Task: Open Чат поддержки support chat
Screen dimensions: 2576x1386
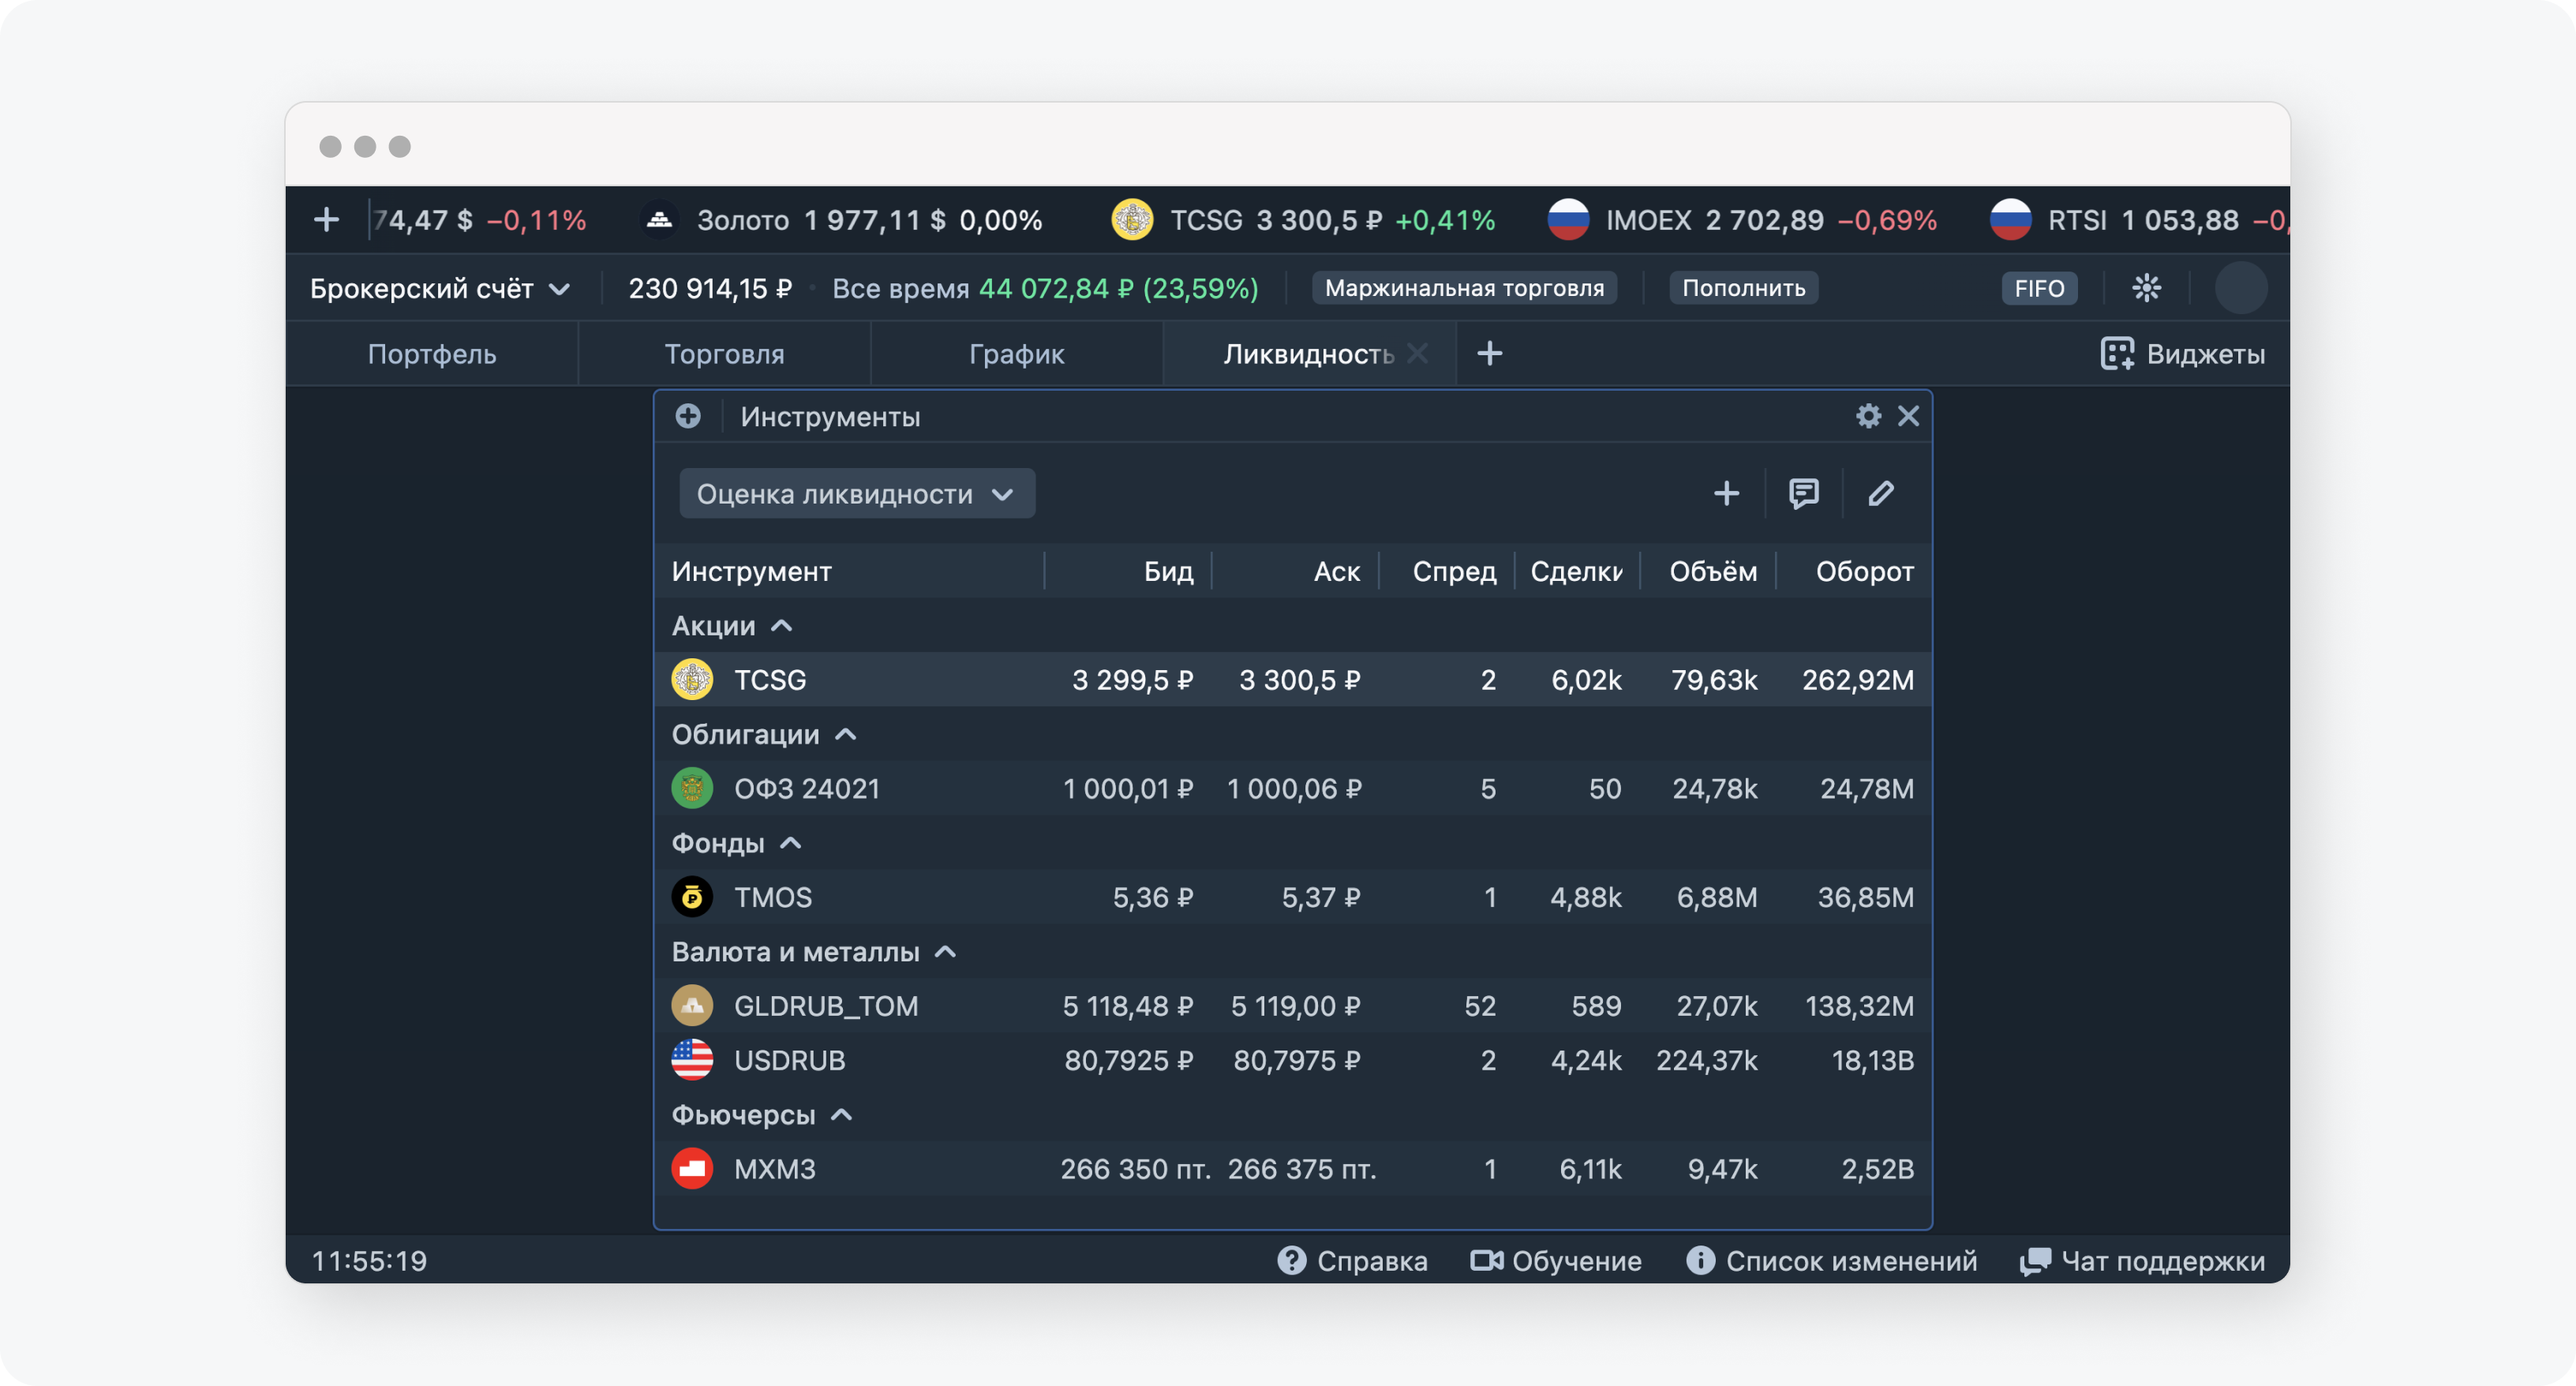Action: pyautogui.click(x=2142, y=1261)
